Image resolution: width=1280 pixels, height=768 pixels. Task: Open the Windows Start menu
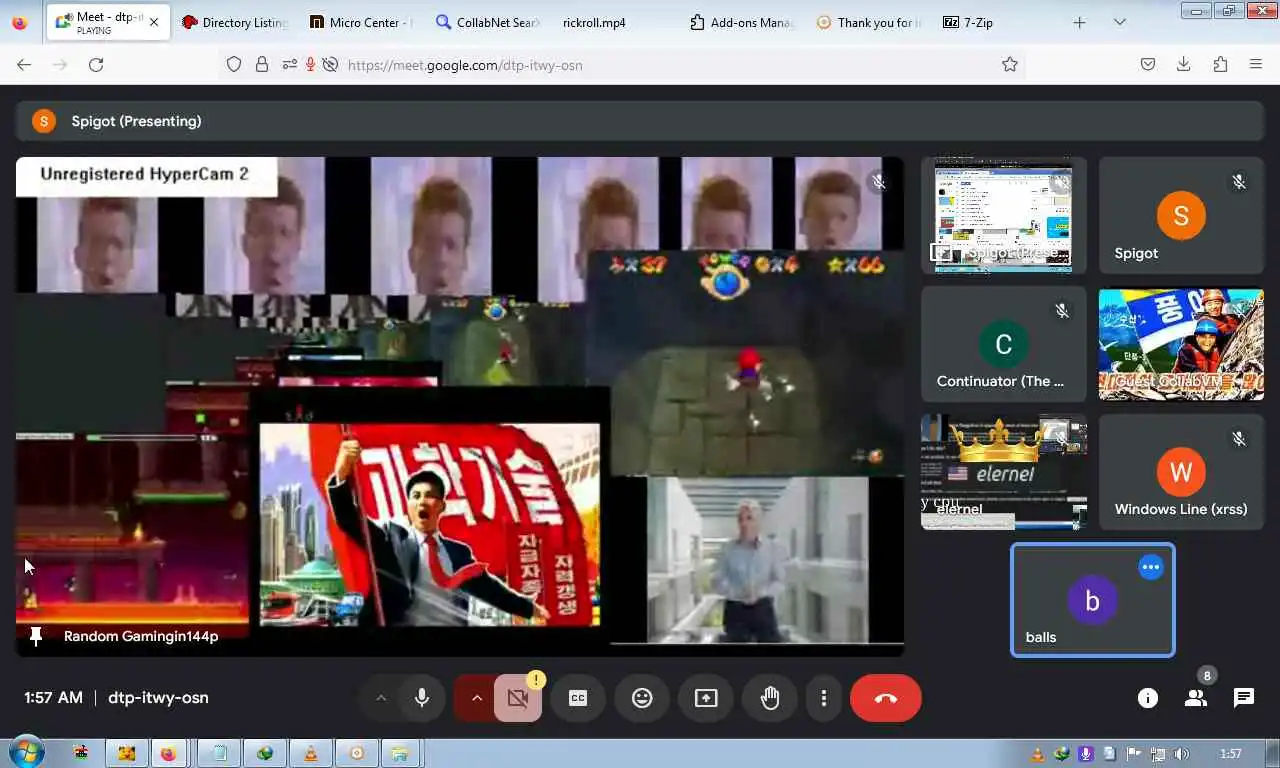tap(25, 752)
